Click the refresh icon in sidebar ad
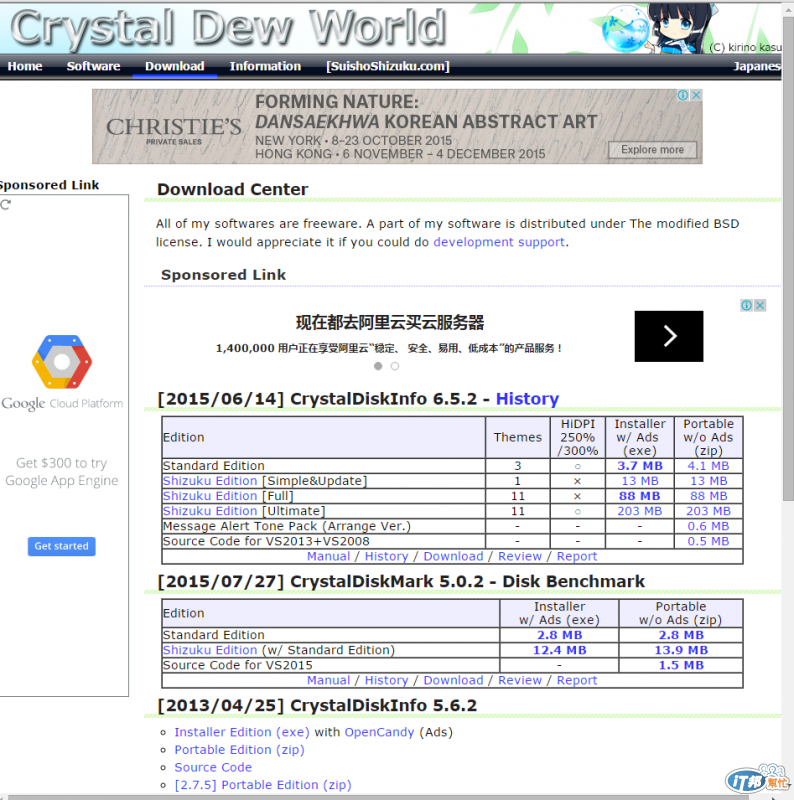794x800 pixels. click(6, 205)
